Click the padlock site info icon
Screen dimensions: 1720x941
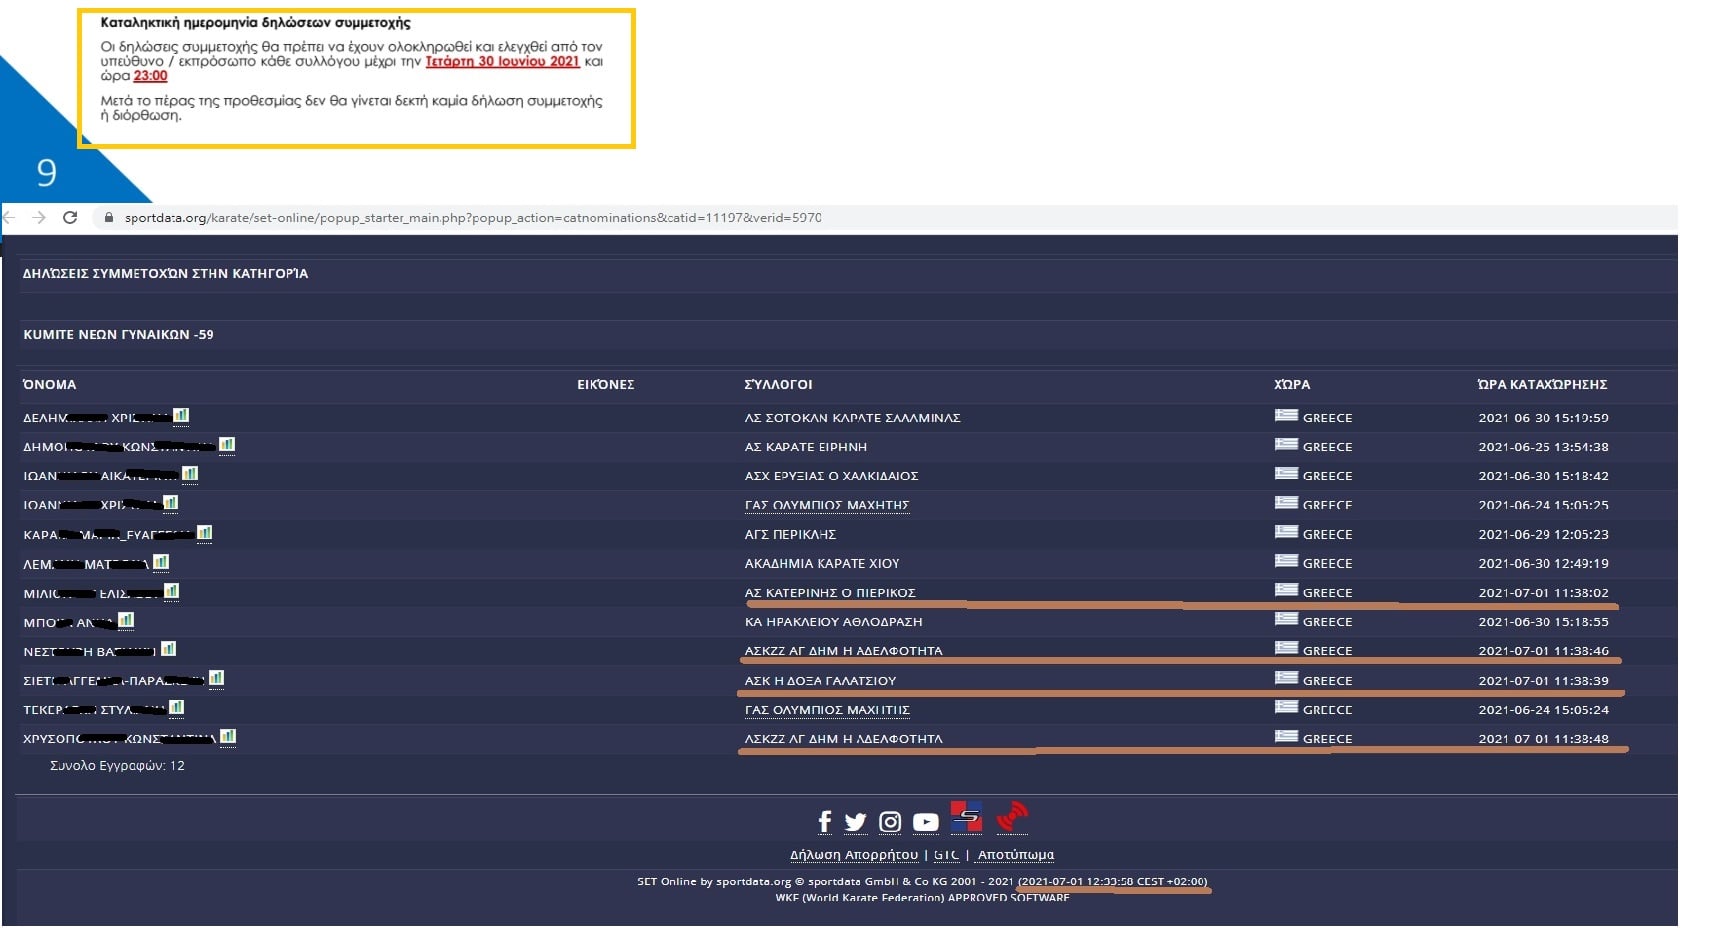[x=109, y=218]
